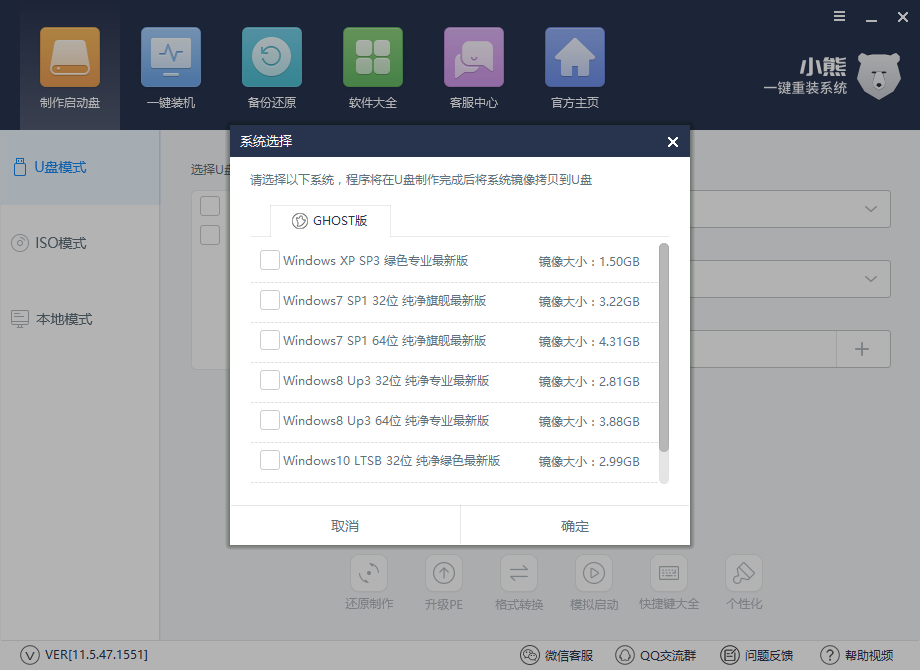
Task: Expand the second dropdown in background panel
Action: tap(871, 279)
